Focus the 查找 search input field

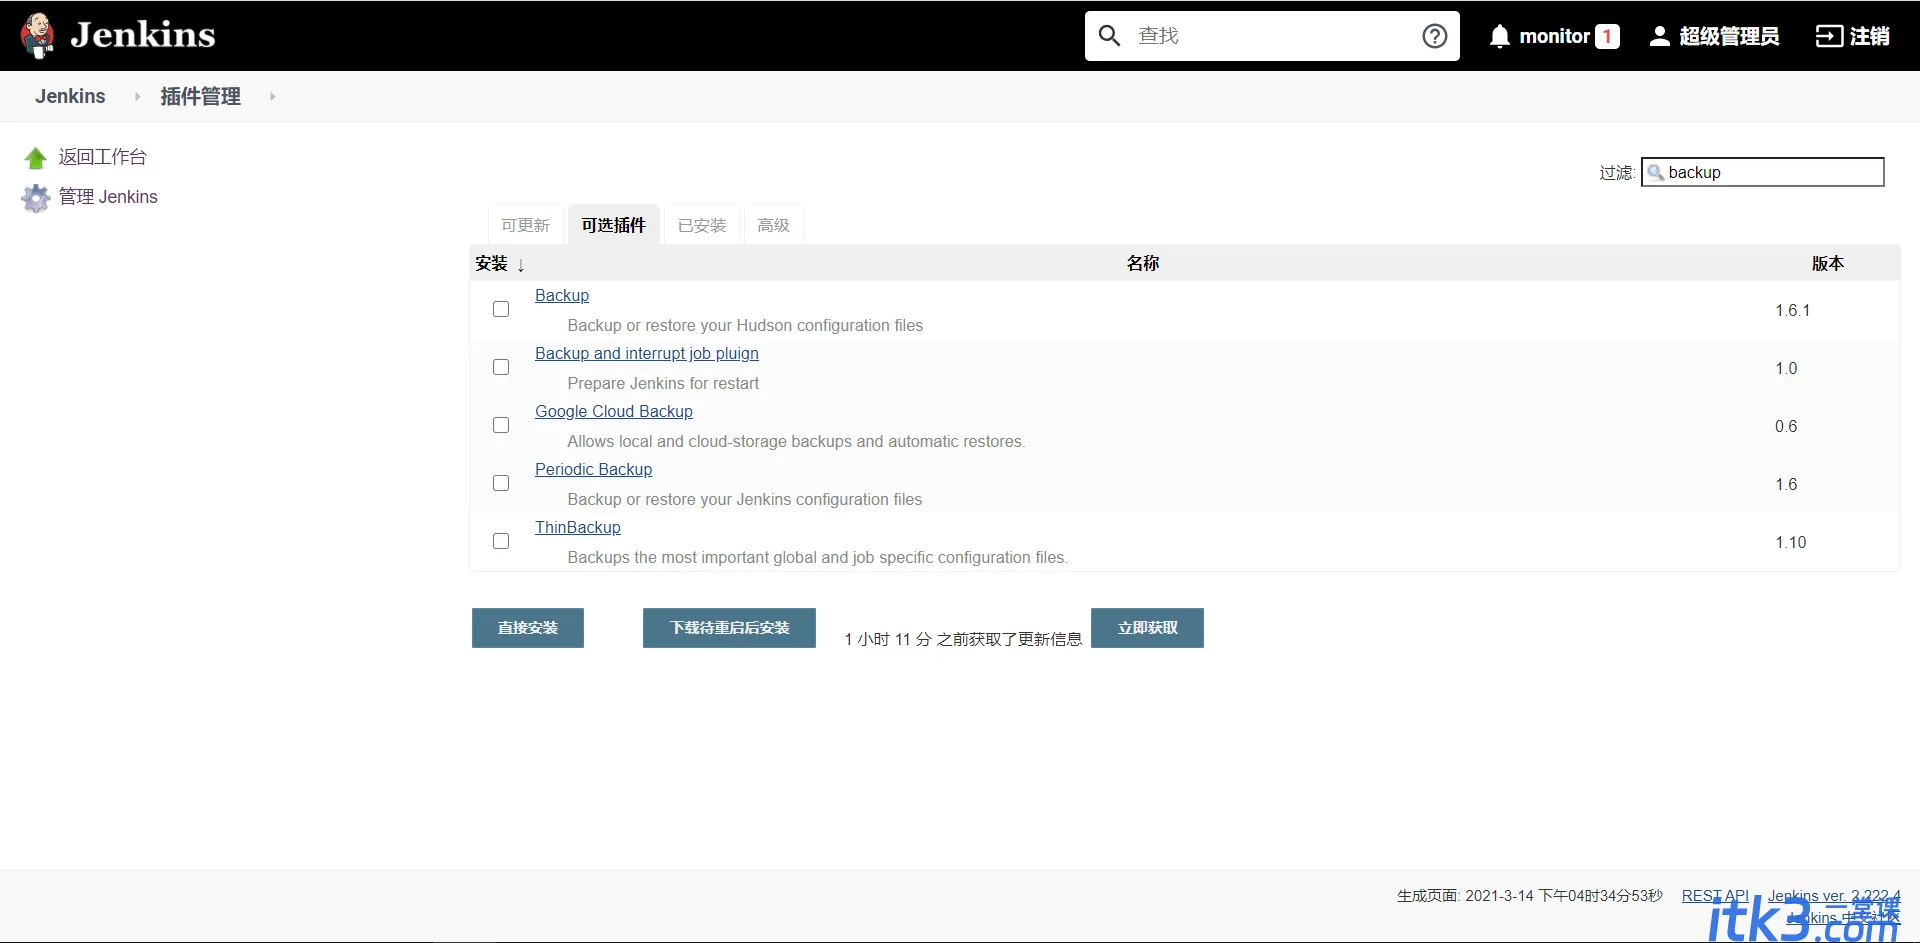pos(1272,36)
